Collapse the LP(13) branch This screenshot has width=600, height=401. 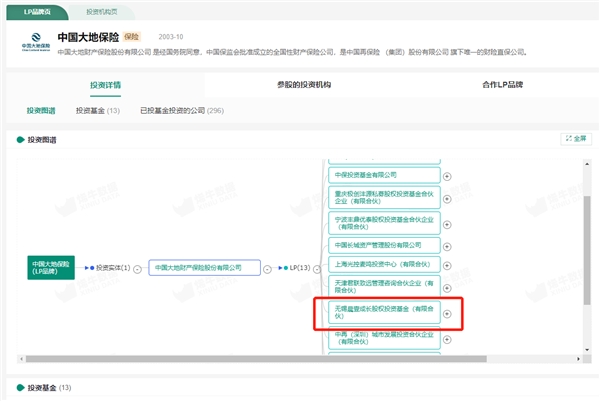point(317,269)
